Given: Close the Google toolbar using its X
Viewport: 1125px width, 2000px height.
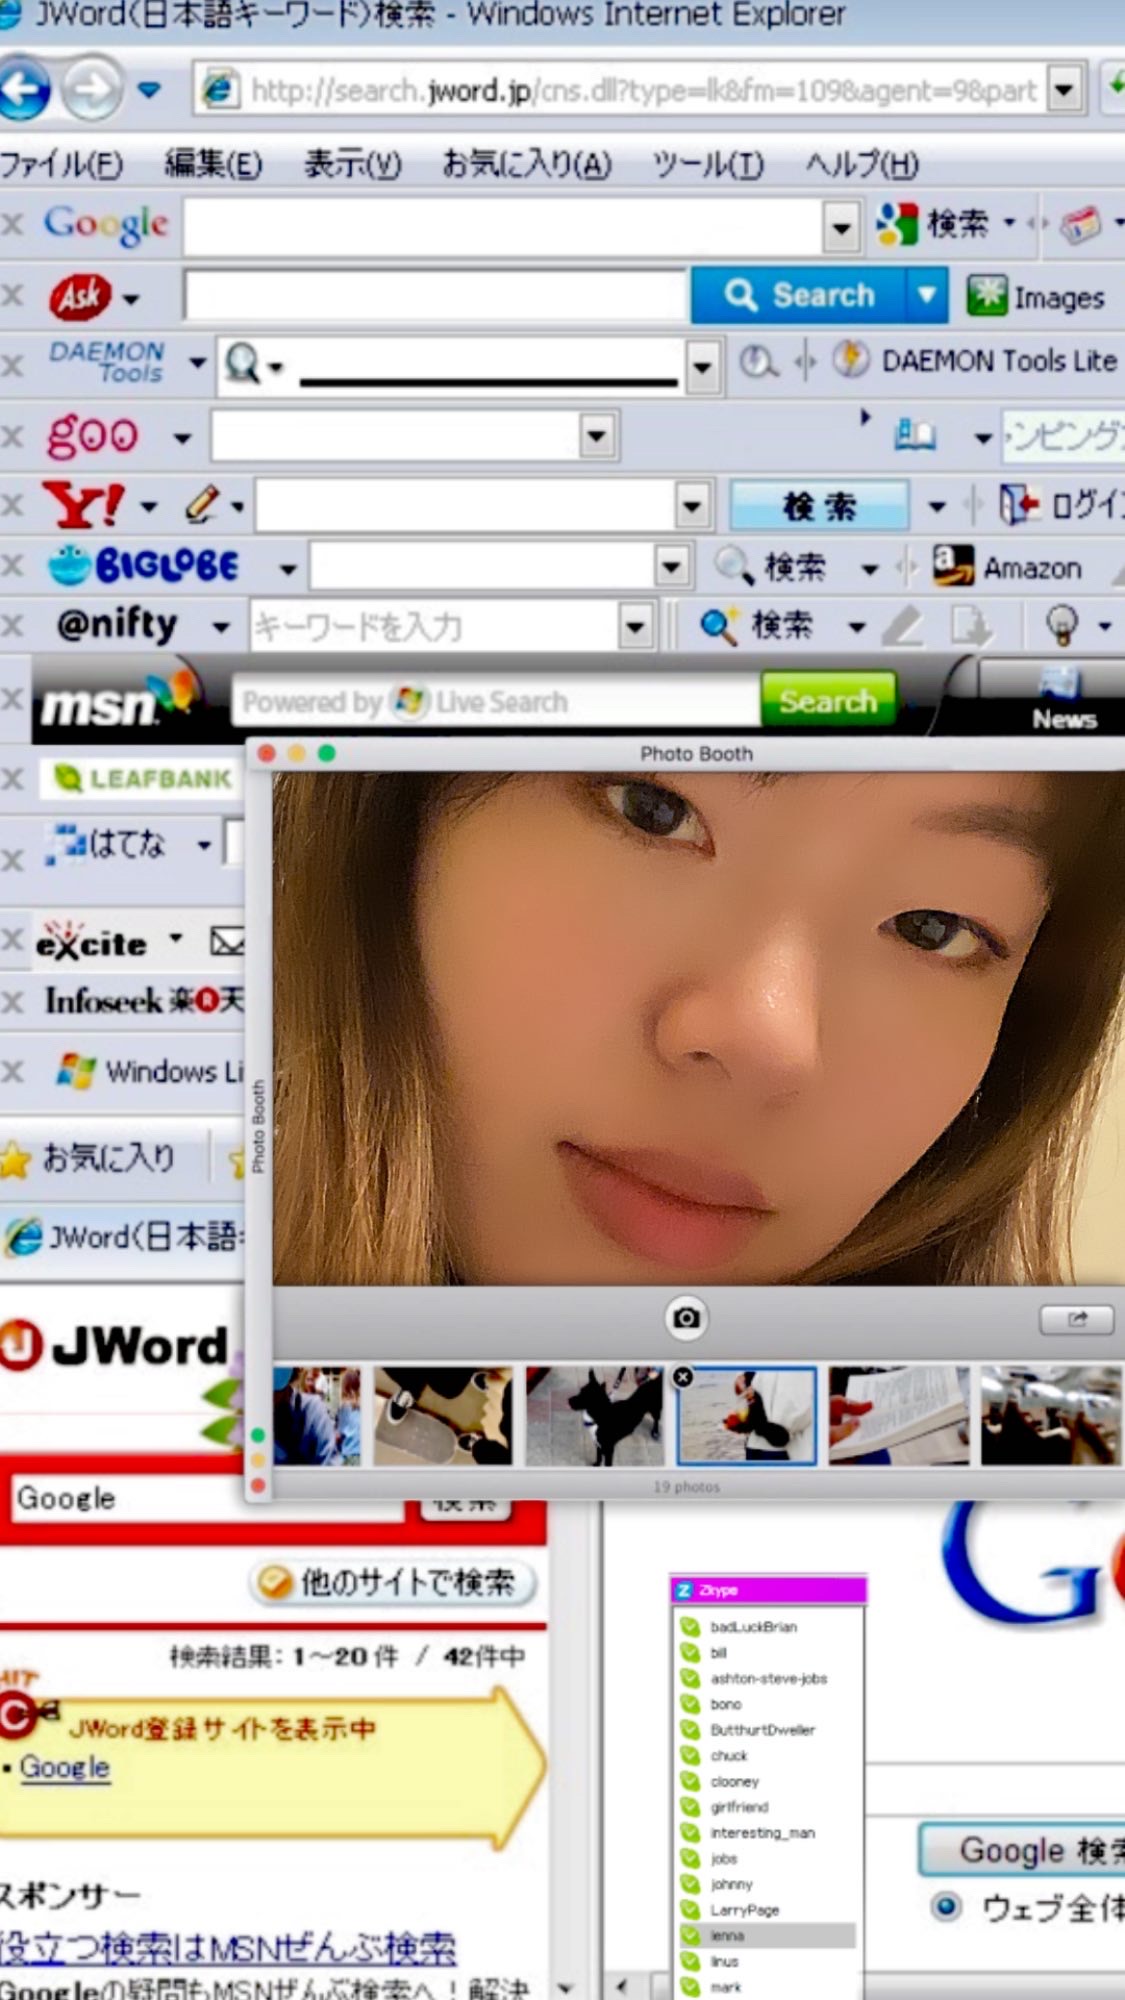Looking at the screenshot, I should [x=12, y=223].
